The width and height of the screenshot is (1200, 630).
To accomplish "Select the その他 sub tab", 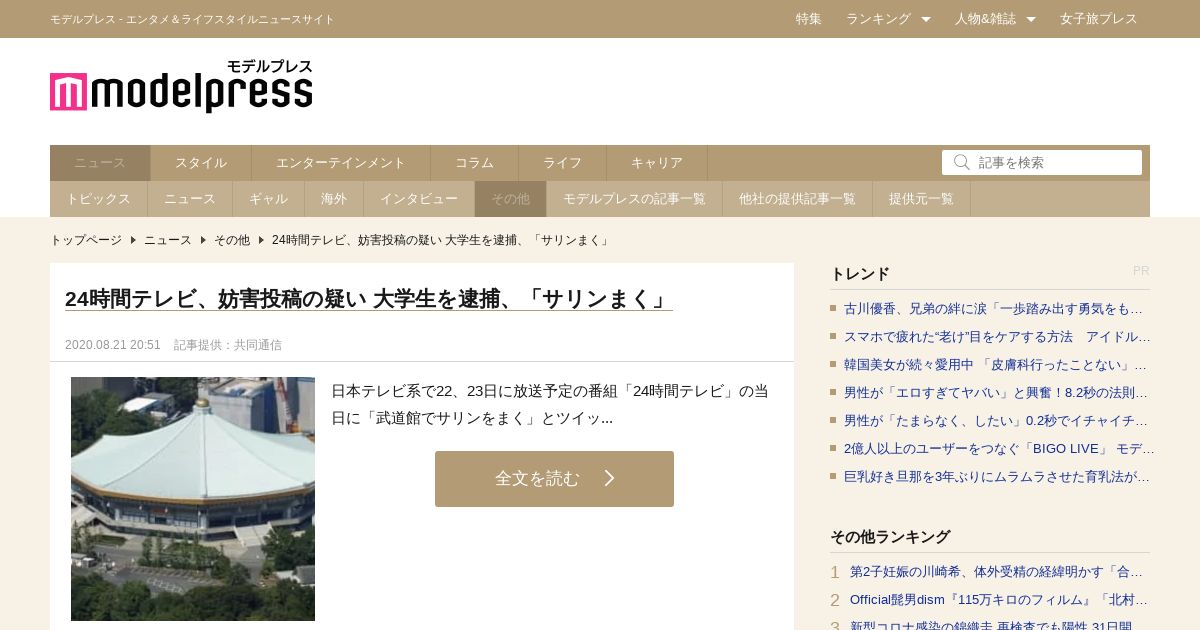I will 511,199.
